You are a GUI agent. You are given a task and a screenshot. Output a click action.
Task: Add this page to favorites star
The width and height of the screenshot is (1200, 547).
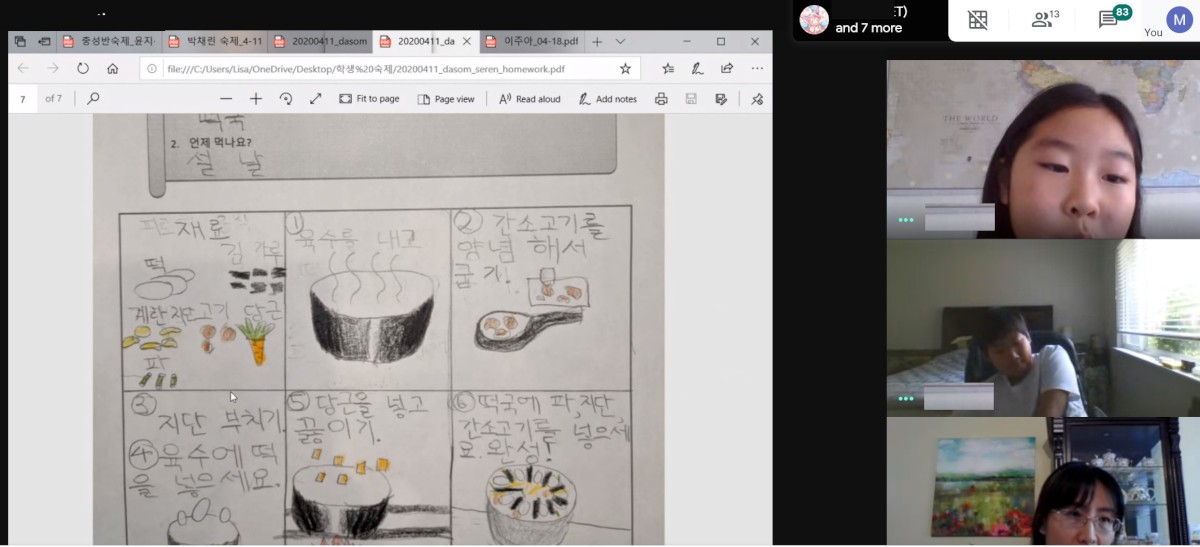(625, 69)
